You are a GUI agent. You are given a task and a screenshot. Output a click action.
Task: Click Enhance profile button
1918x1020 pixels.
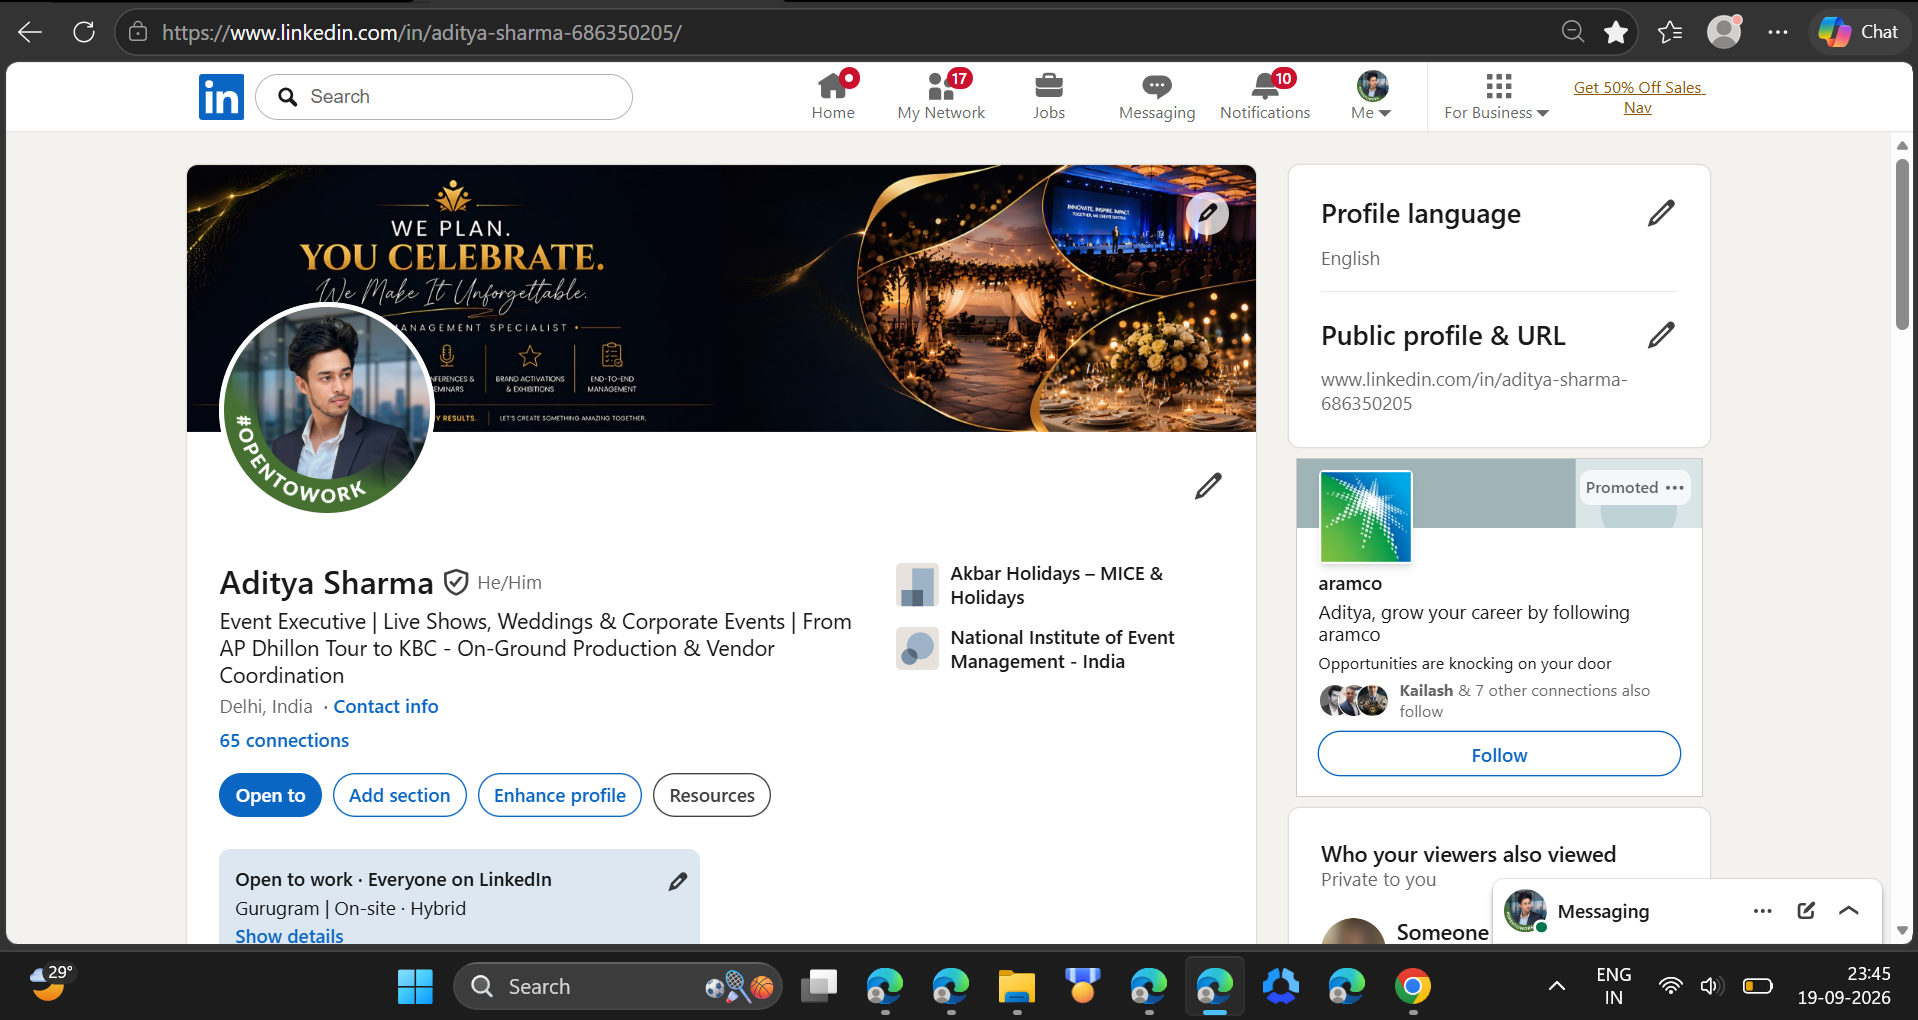pos(560,795)
